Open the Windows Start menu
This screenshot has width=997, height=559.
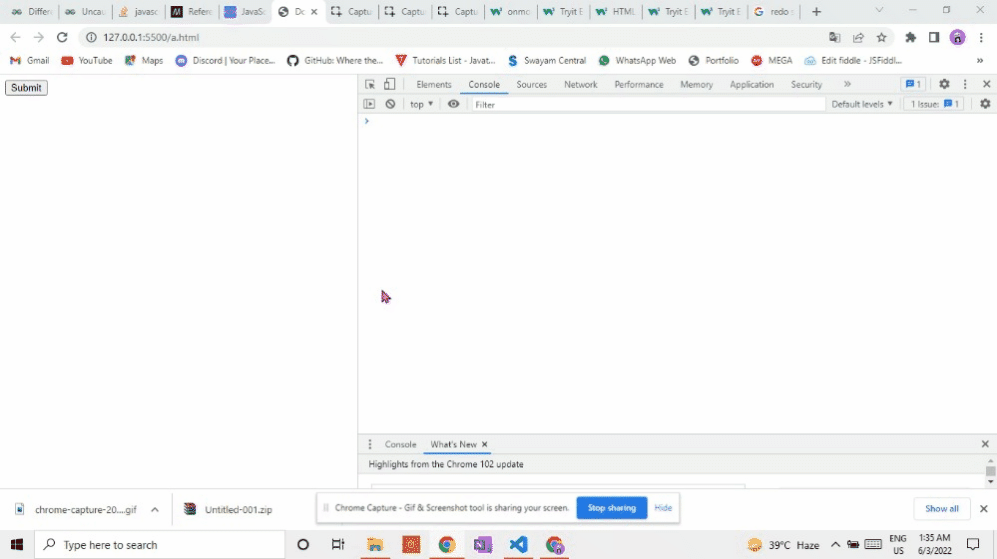point(17,544)
